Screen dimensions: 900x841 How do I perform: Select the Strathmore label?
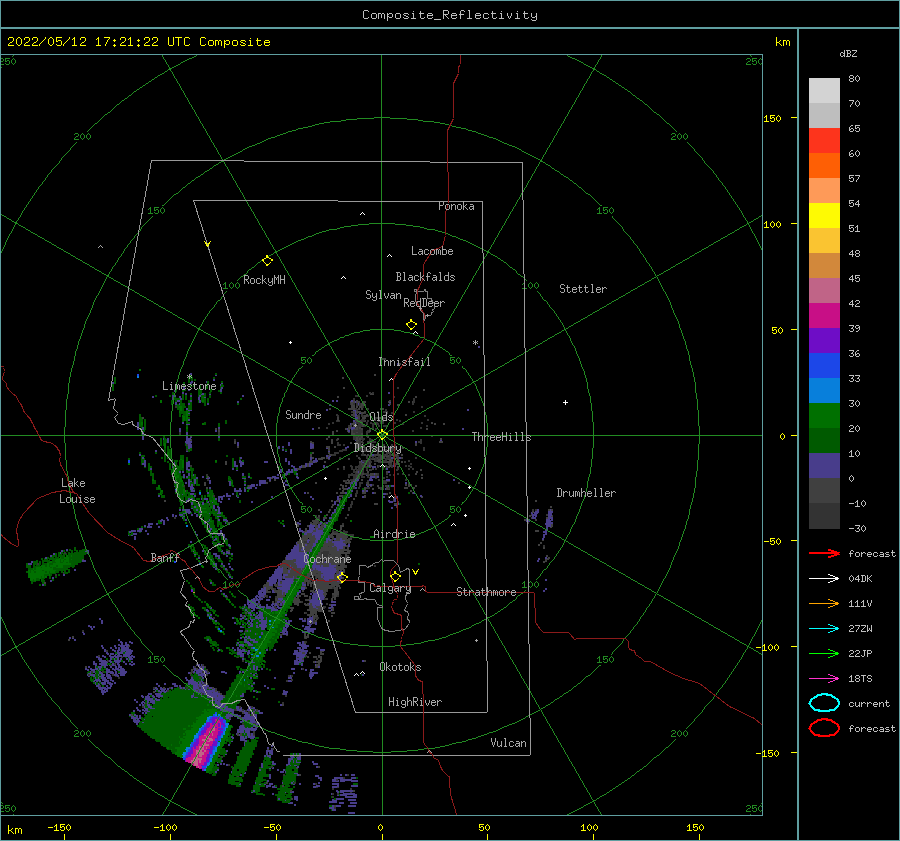tap(486, 592)
